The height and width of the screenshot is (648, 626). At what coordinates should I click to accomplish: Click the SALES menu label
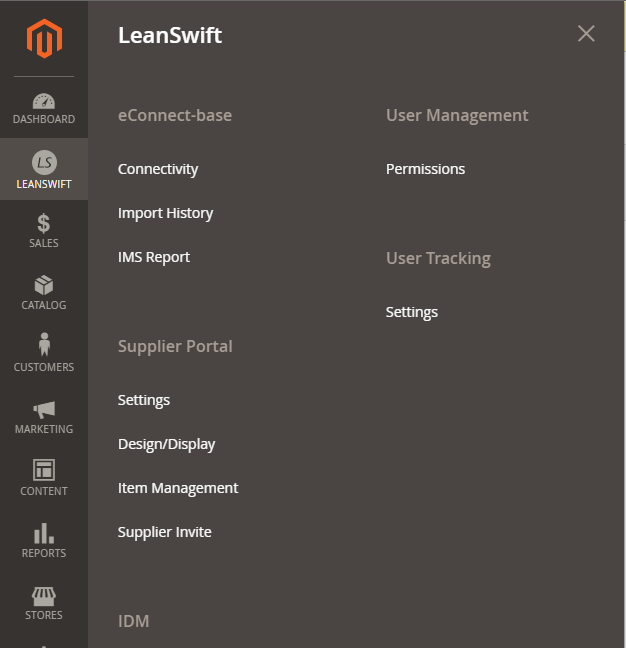click(44, 243)
